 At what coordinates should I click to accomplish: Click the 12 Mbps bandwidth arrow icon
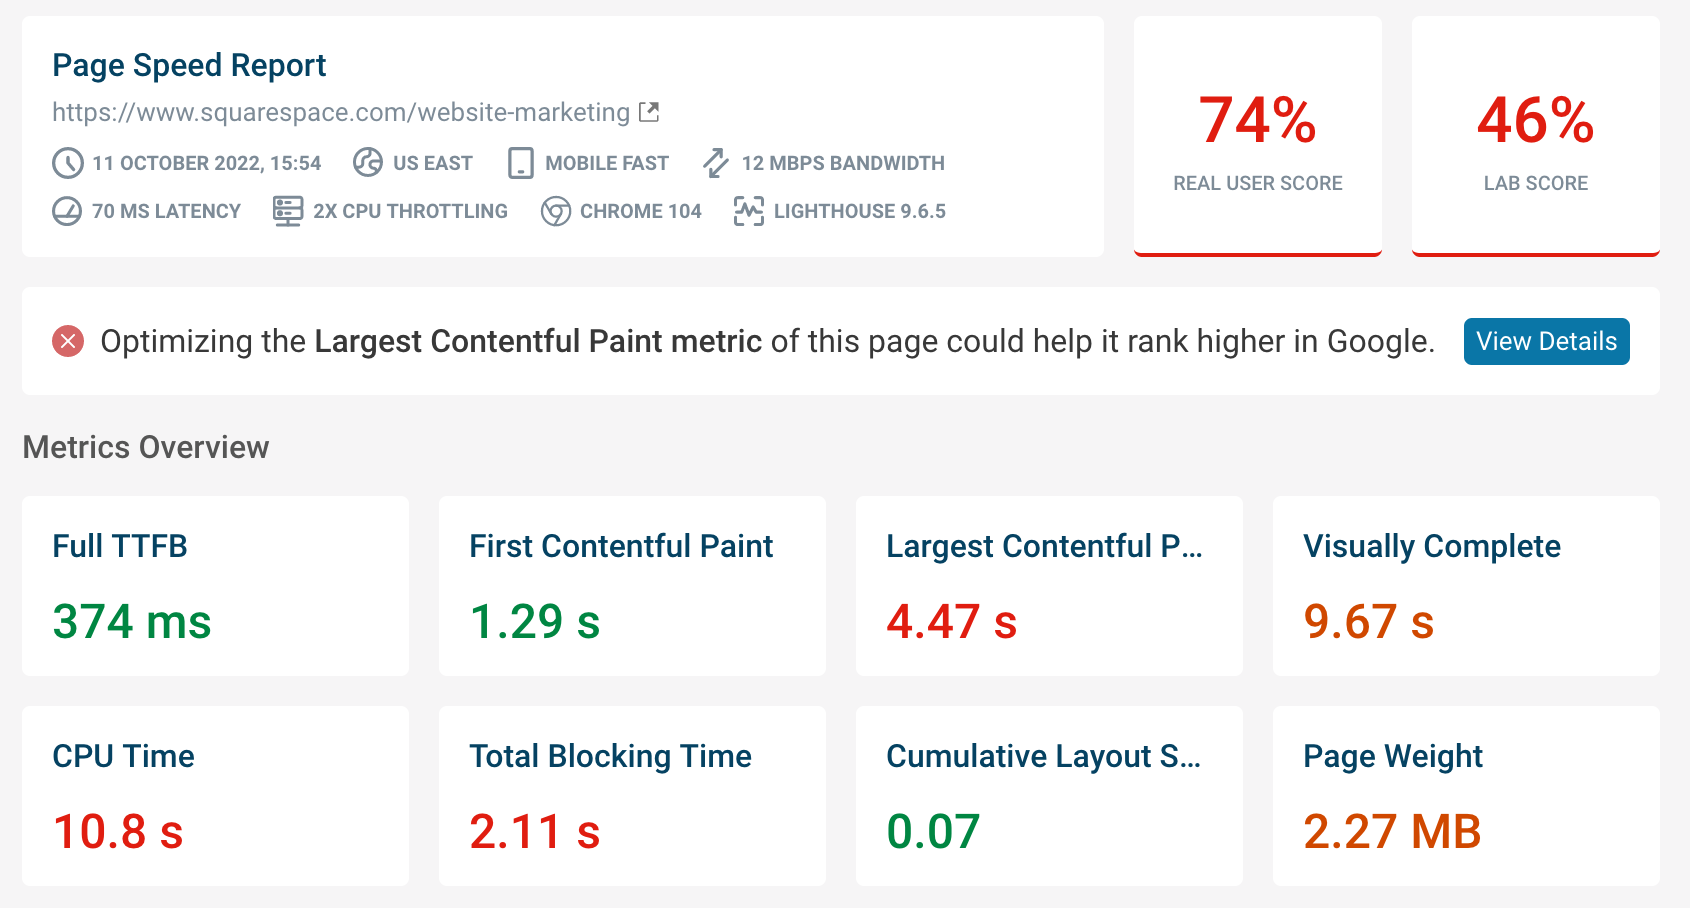715,162
